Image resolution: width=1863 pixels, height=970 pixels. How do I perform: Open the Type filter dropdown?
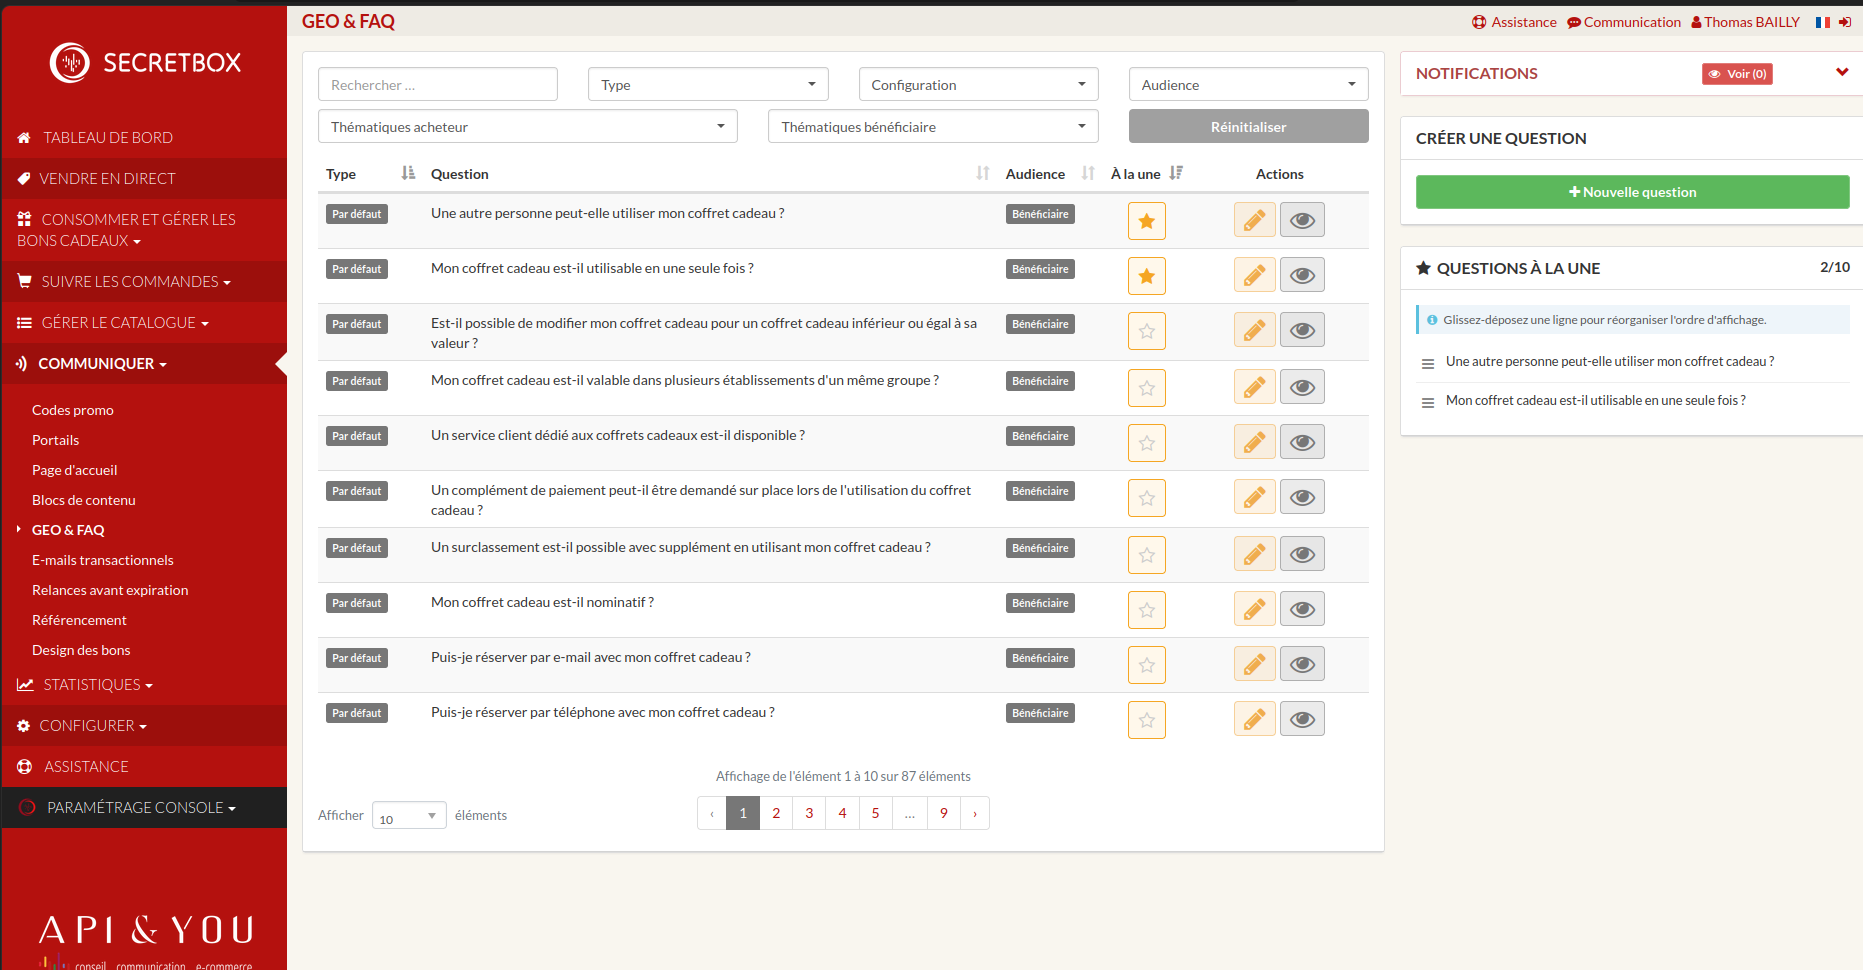(x=708, y=85)
